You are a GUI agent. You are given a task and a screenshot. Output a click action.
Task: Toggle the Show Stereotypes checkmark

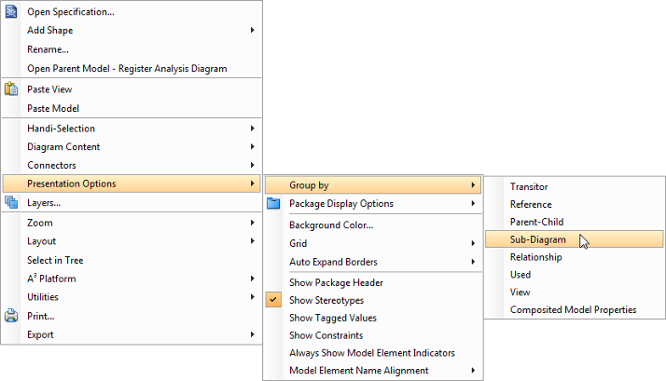[x=274, y=300]
